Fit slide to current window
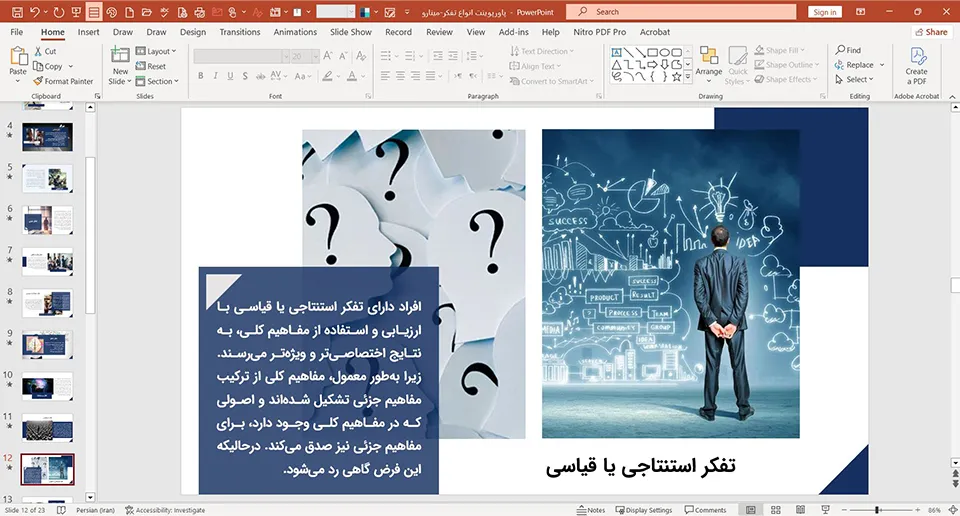960x516 pixels. [953, 510]
